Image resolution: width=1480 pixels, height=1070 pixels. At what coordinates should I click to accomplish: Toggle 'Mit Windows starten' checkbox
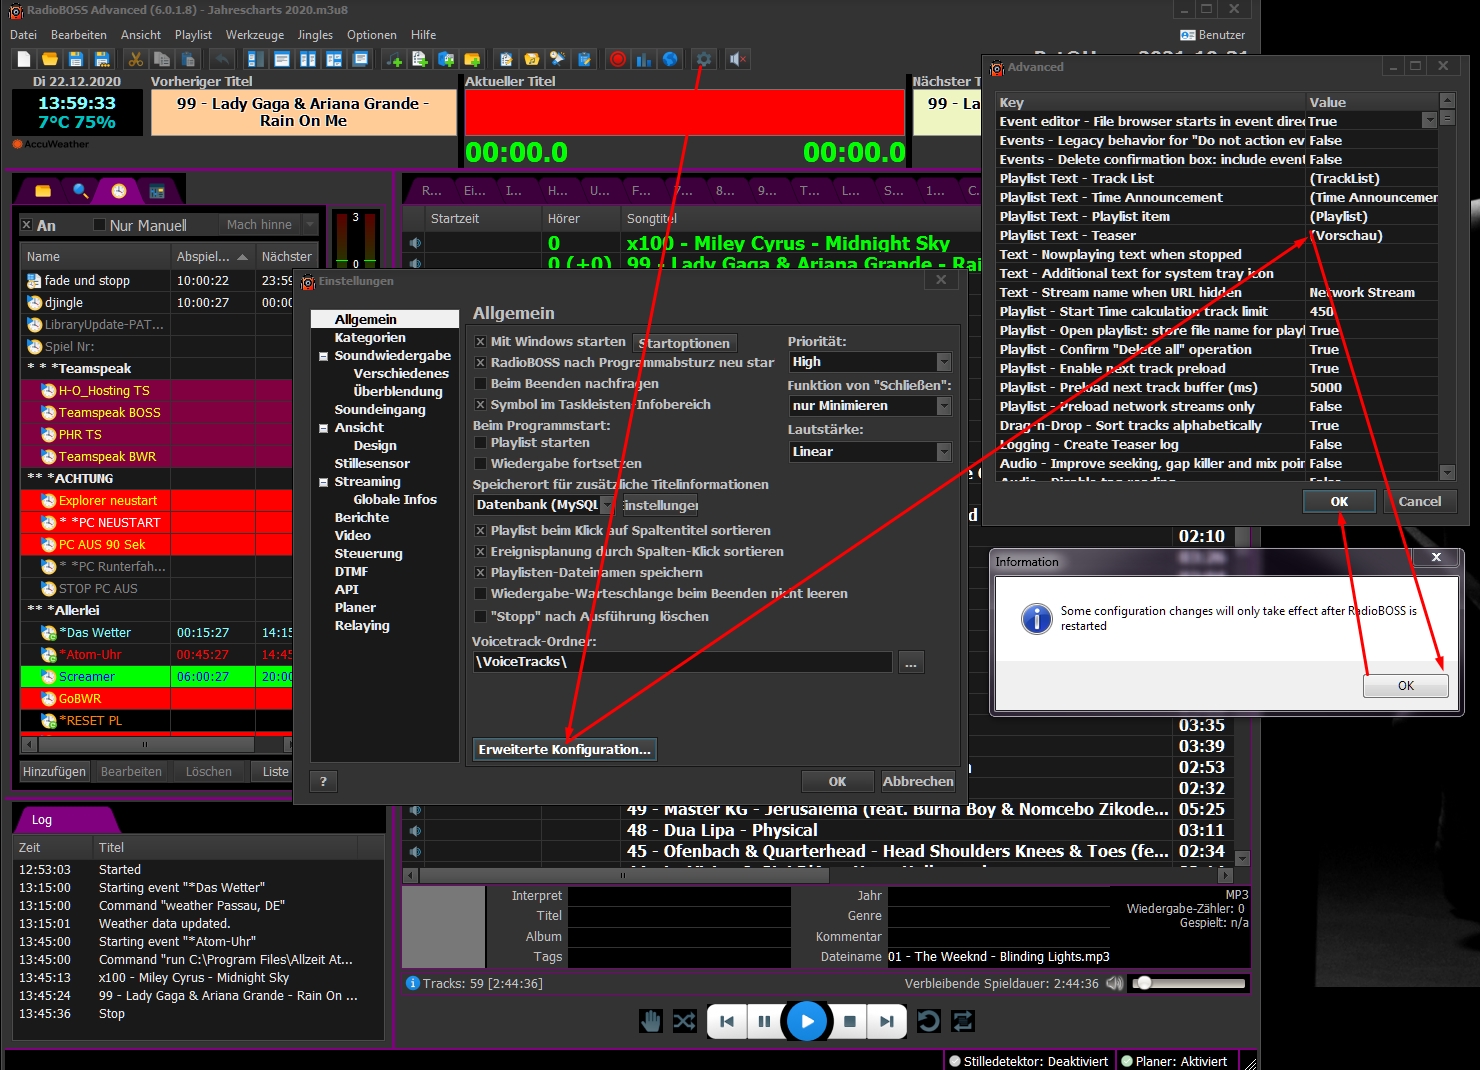click(x=480, y=341)
